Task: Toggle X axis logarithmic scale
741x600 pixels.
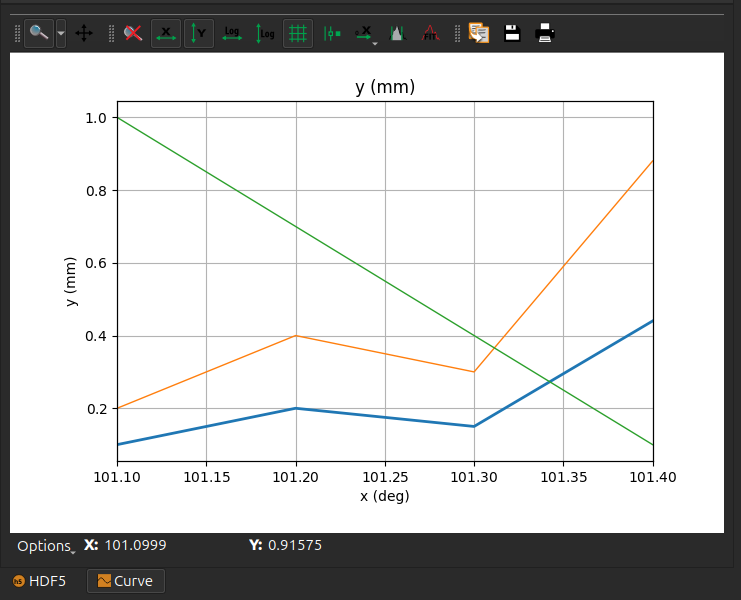Action: click(232, 34)
